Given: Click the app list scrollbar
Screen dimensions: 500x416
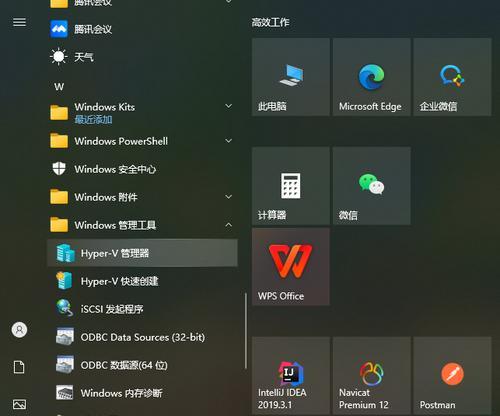Looking at the screenshot, I should [246, 331].
